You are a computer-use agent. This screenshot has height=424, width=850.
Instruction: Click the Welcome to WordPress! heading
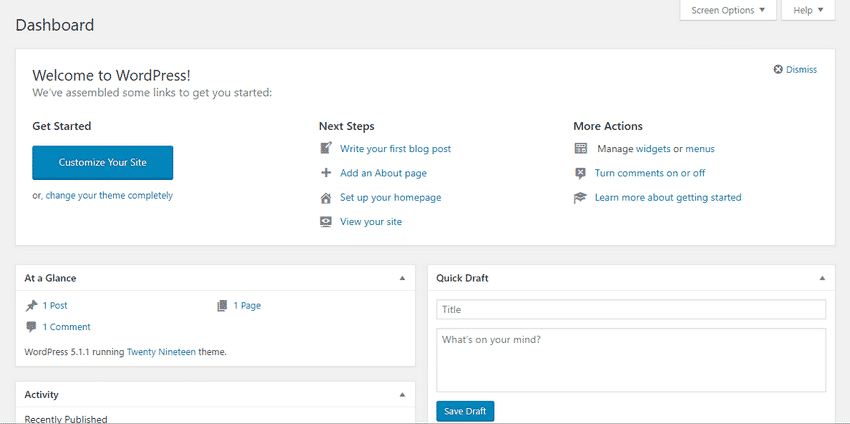[111, 75]
